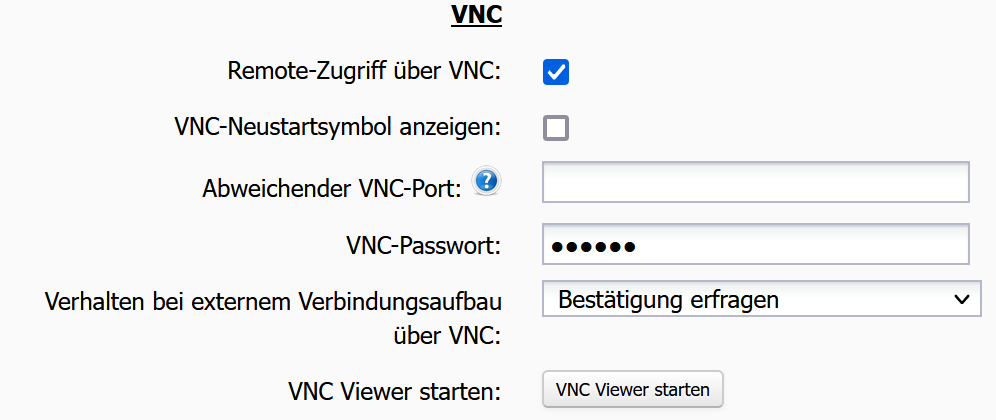Click the chevron arrow of the Verhalten dropdown

[x=961, y=299]
